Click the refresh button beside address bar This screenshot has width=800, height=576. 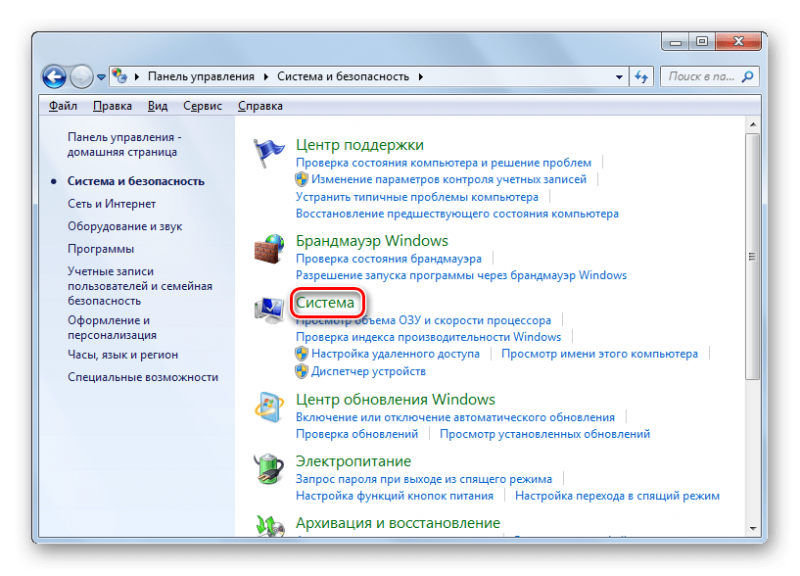pos(641,77)
